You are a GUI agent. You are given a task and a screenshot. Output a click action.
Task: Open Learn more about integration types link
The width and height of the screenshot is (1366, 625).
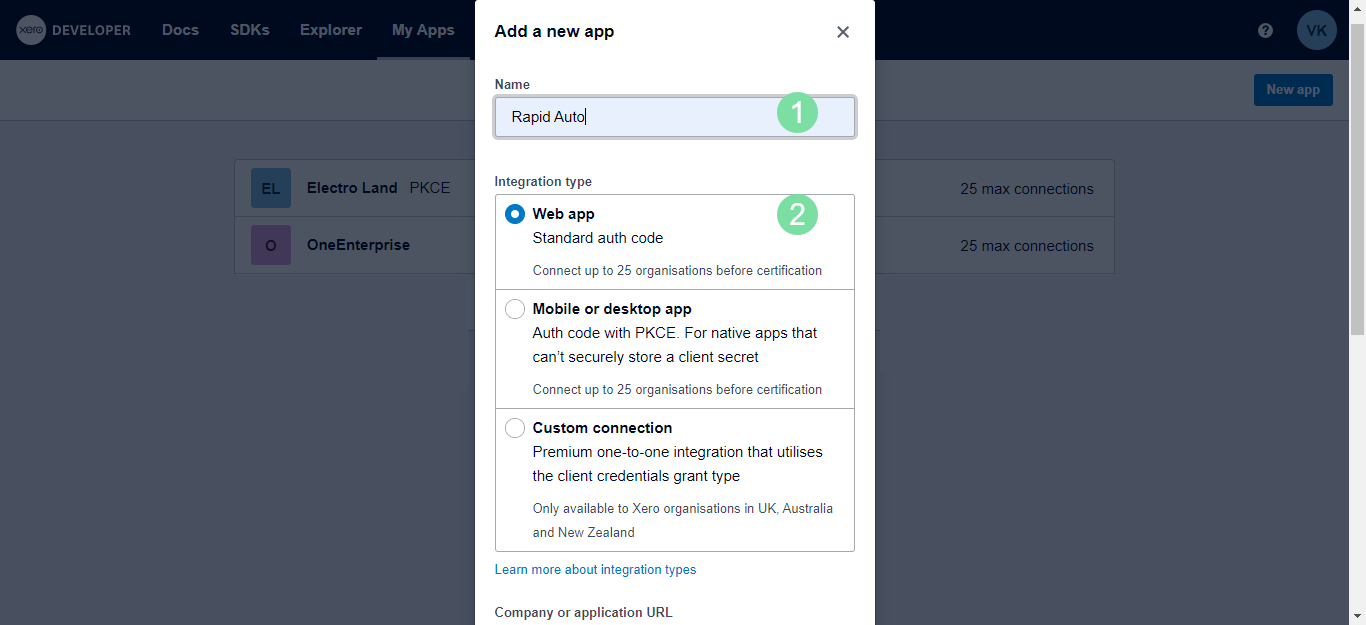595,570
